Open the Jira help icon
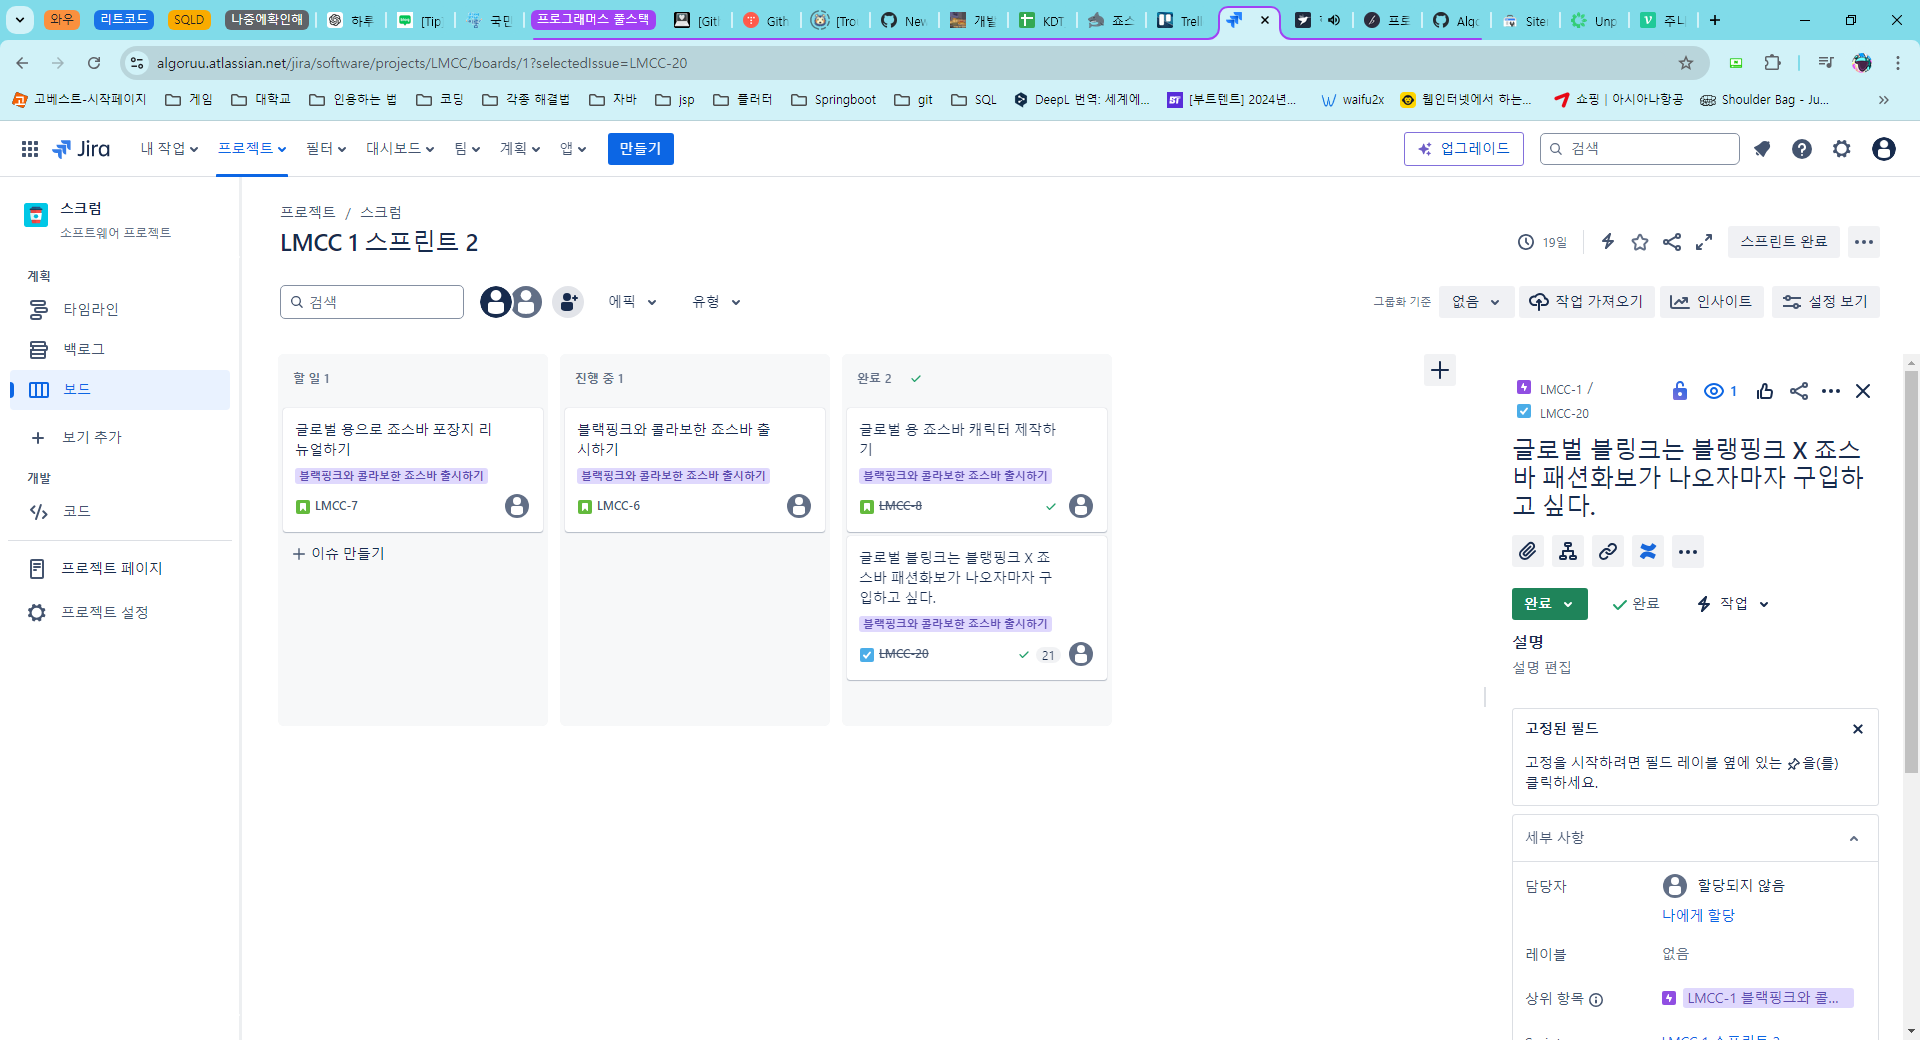The width and height of the screenshot is (1920, 1040). [x=1802, y=149]
